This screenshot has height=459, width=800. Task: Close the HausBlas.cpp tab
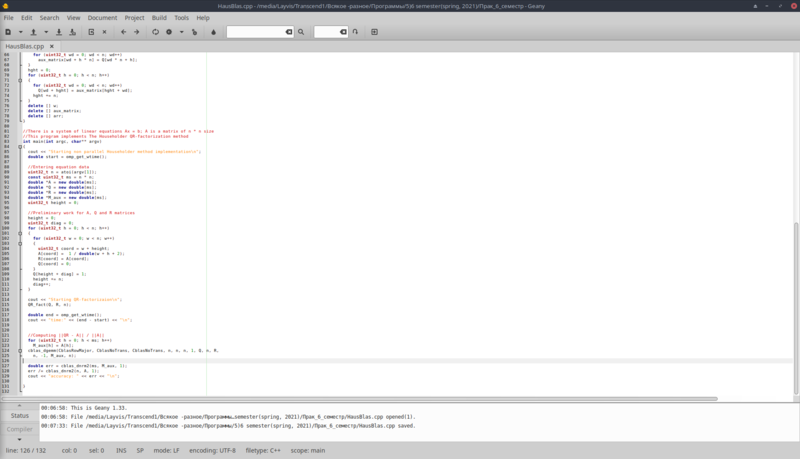(52, 46)
